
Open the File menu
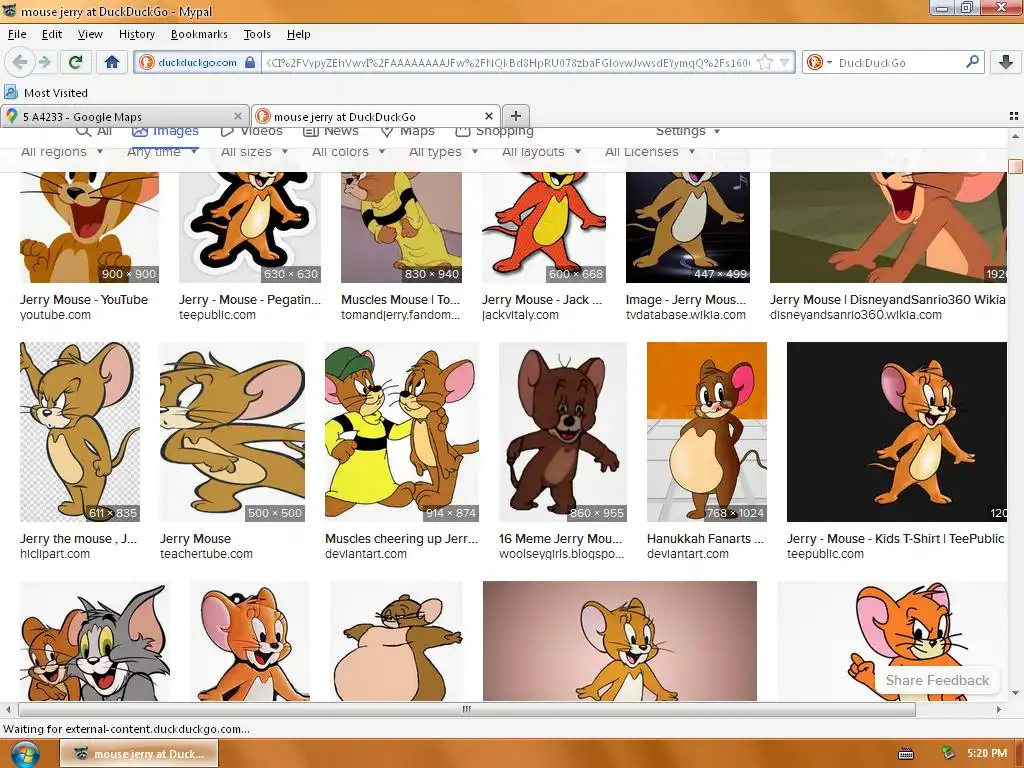pyautogui.click(x=17, y=34)
